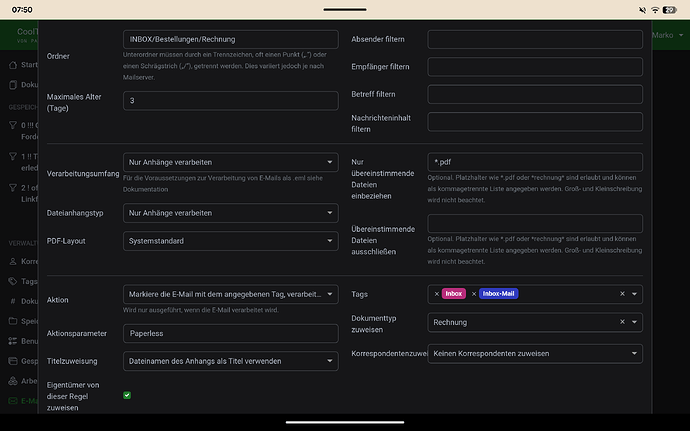Open the Aktion dropdown
This screenshot has height=431, width=690.
pos(231,294)
